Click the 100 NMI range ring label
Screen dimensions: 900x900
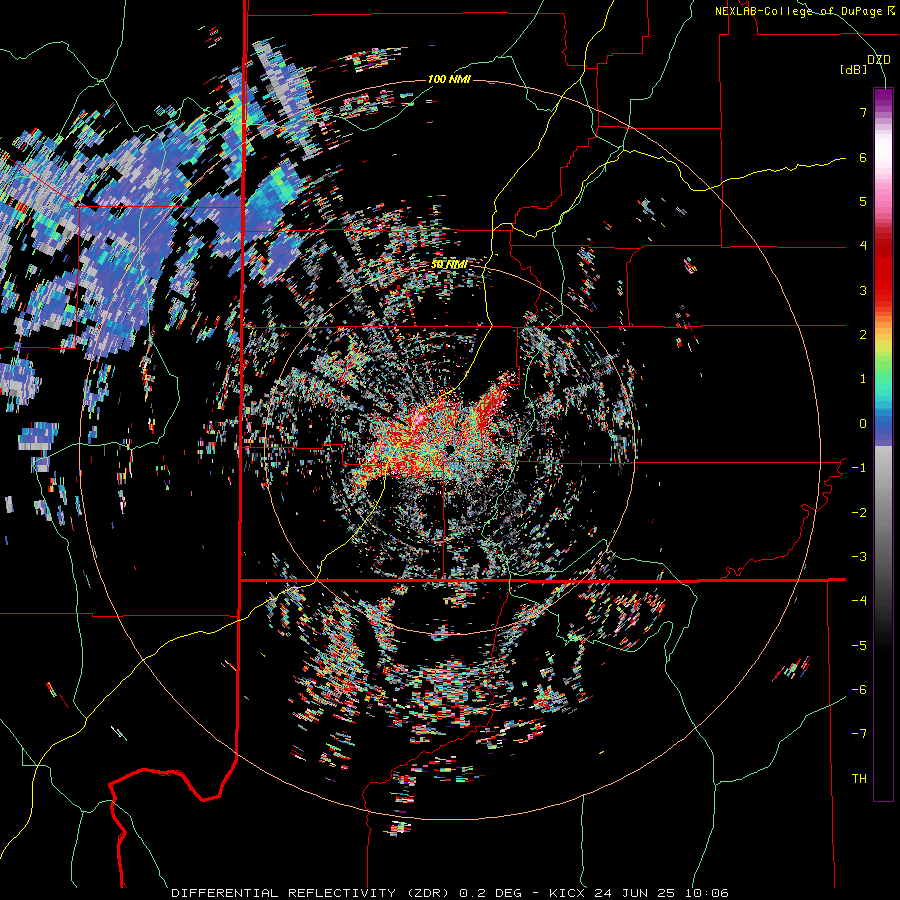[x=449, y=79]
